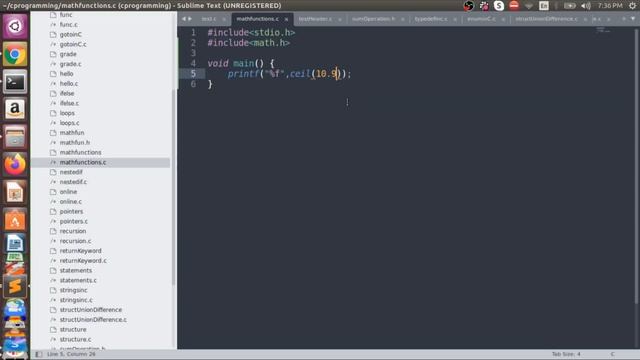Open statements.c from the sidebar
This screenshot has width=640, height=360.
pyautogui.click(x=78, y=280)
